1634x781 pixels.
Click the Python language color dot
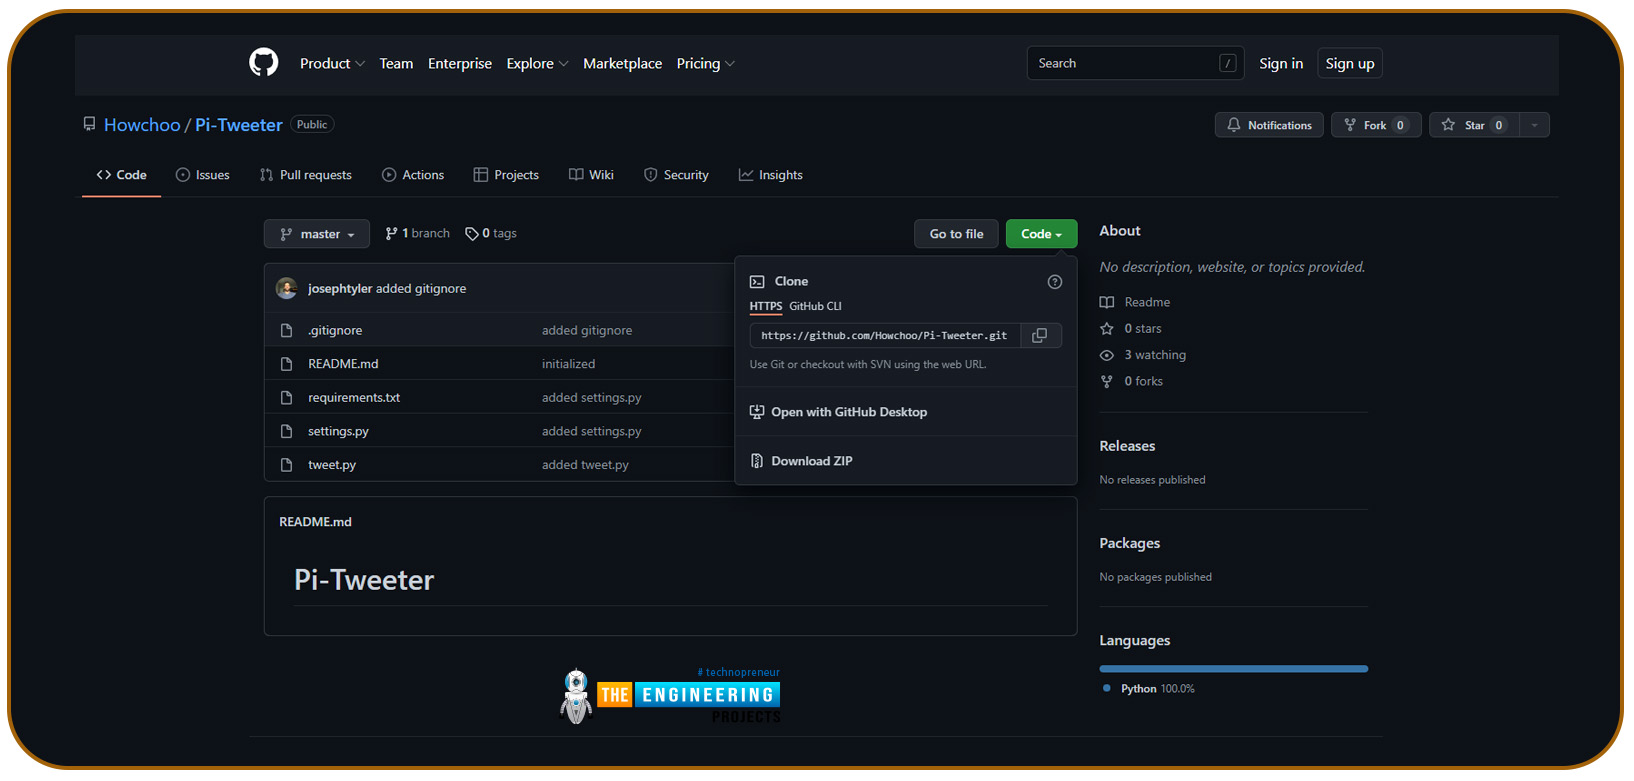coord(1106,689)
